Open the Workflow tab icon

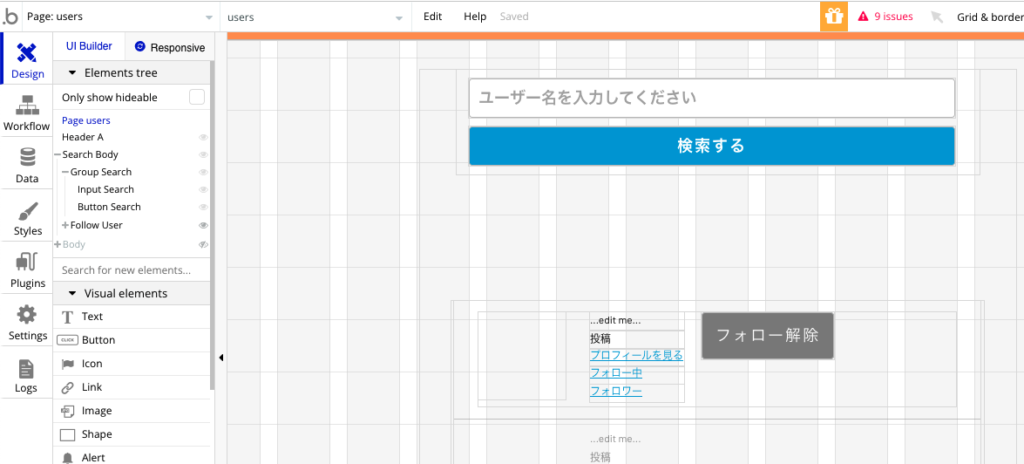(x=26, y=105)
